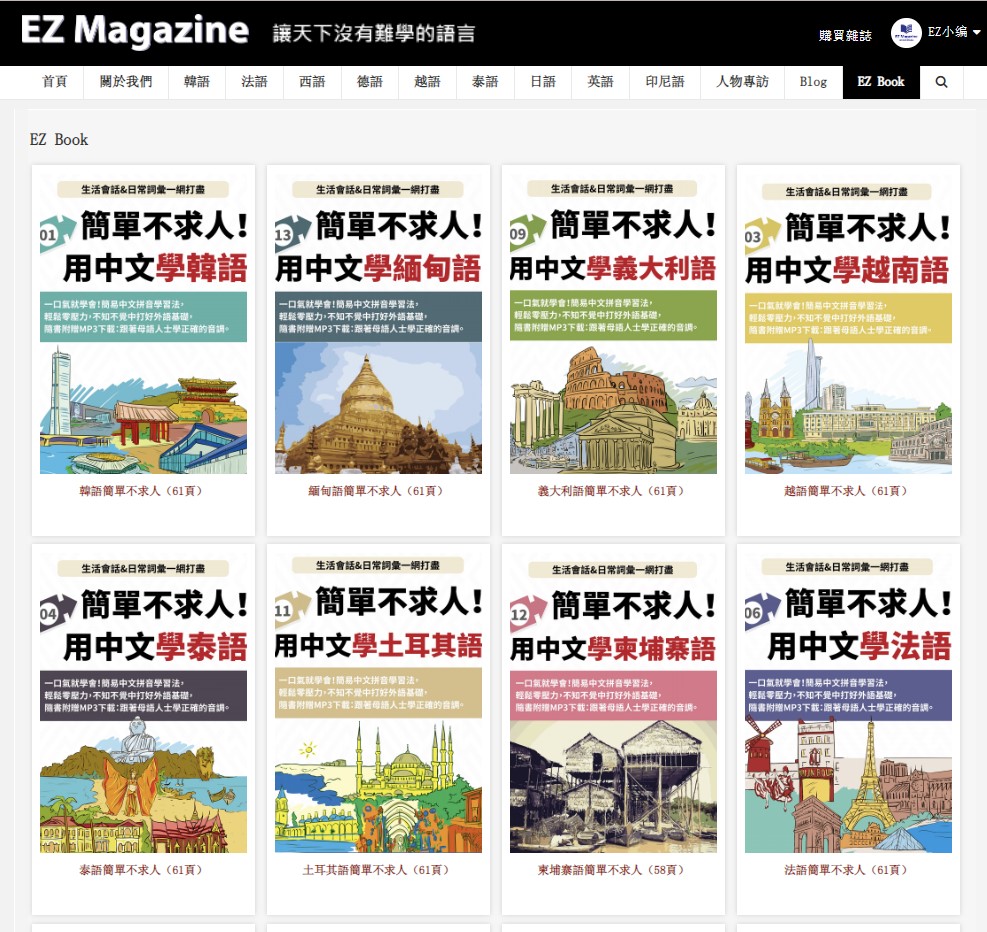Click the 義大利語簡單不求人（61頁） link
This screenshot has width=987, height=932.
613,491
